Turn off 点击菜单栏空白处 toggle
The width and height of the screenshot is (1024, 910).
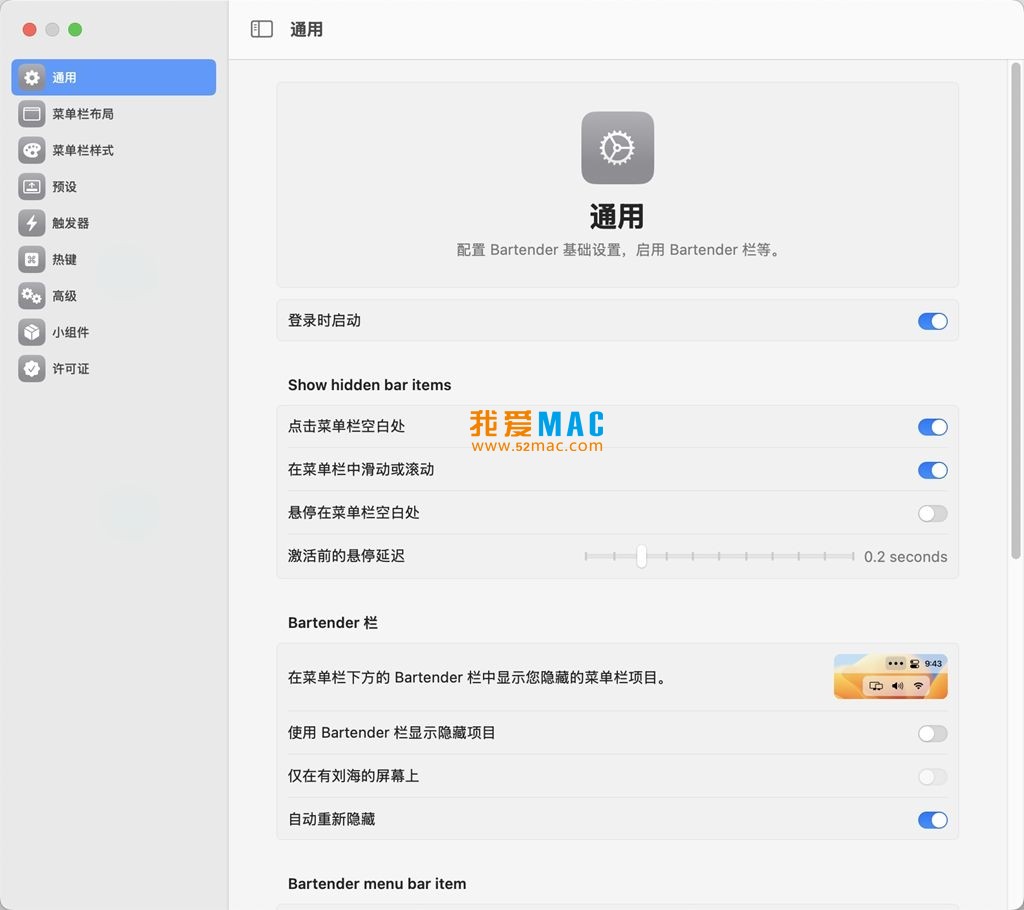point(932,427)
